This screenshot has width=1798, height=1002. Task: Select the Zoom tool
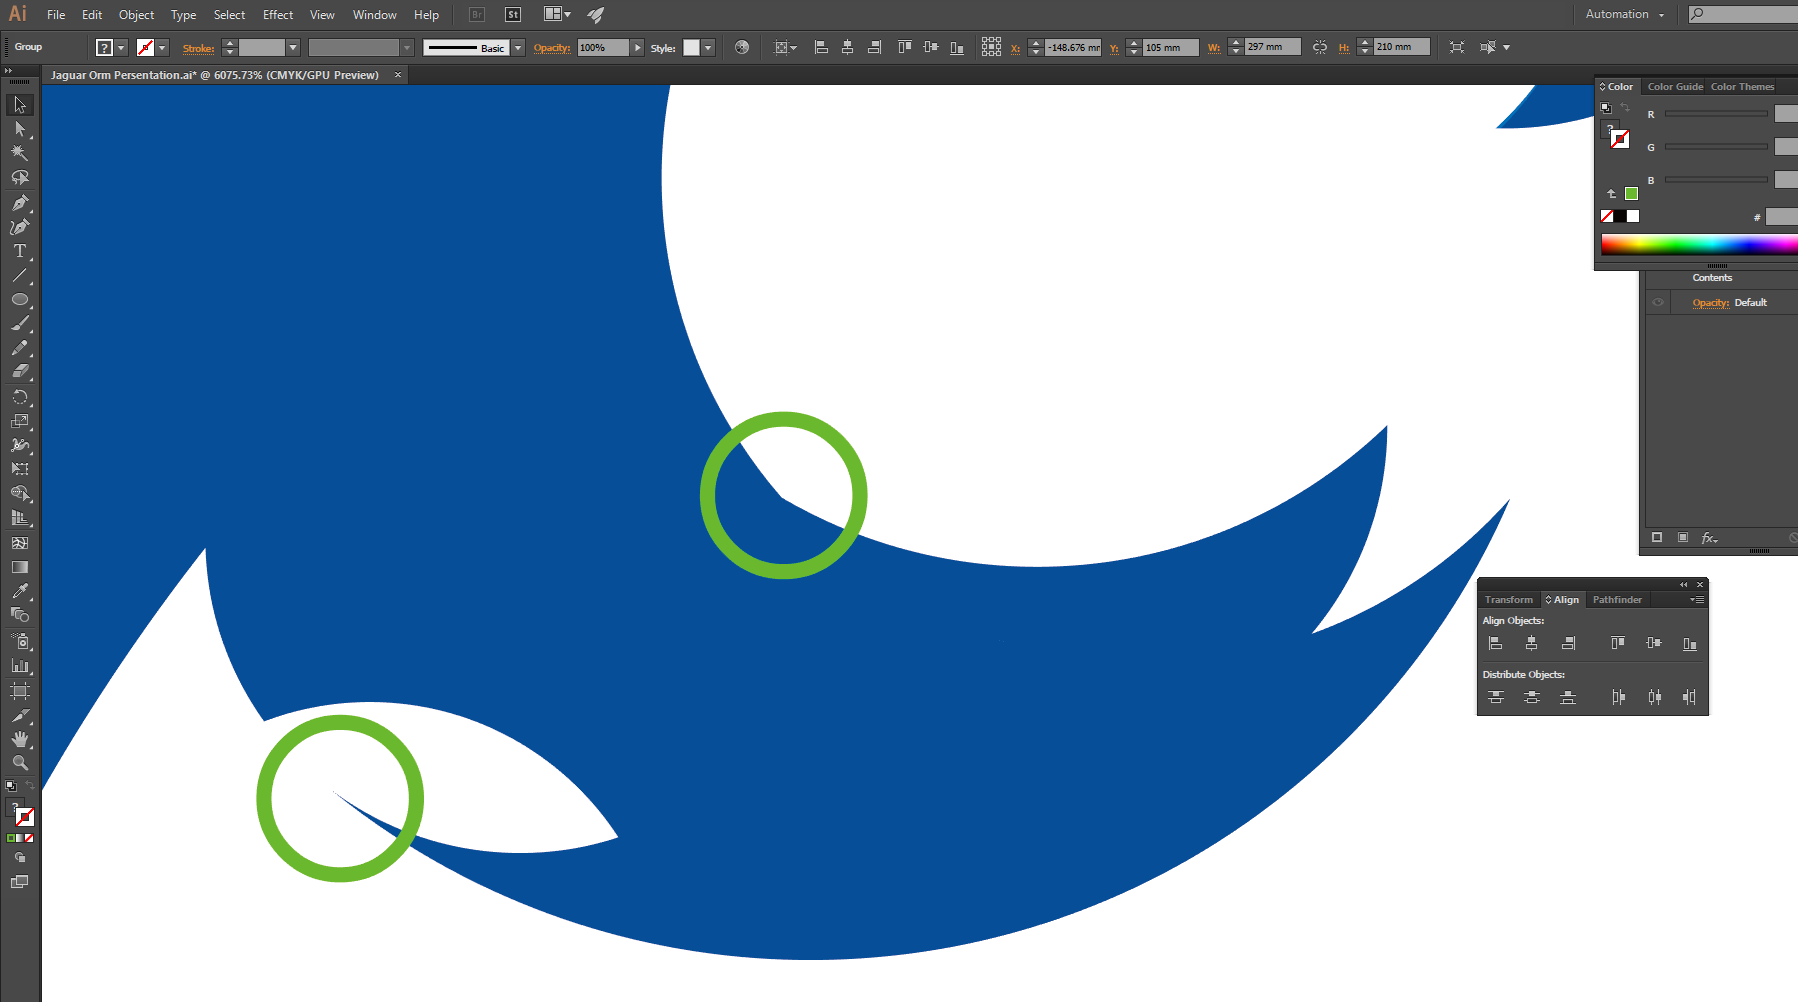tap(20, 763)
